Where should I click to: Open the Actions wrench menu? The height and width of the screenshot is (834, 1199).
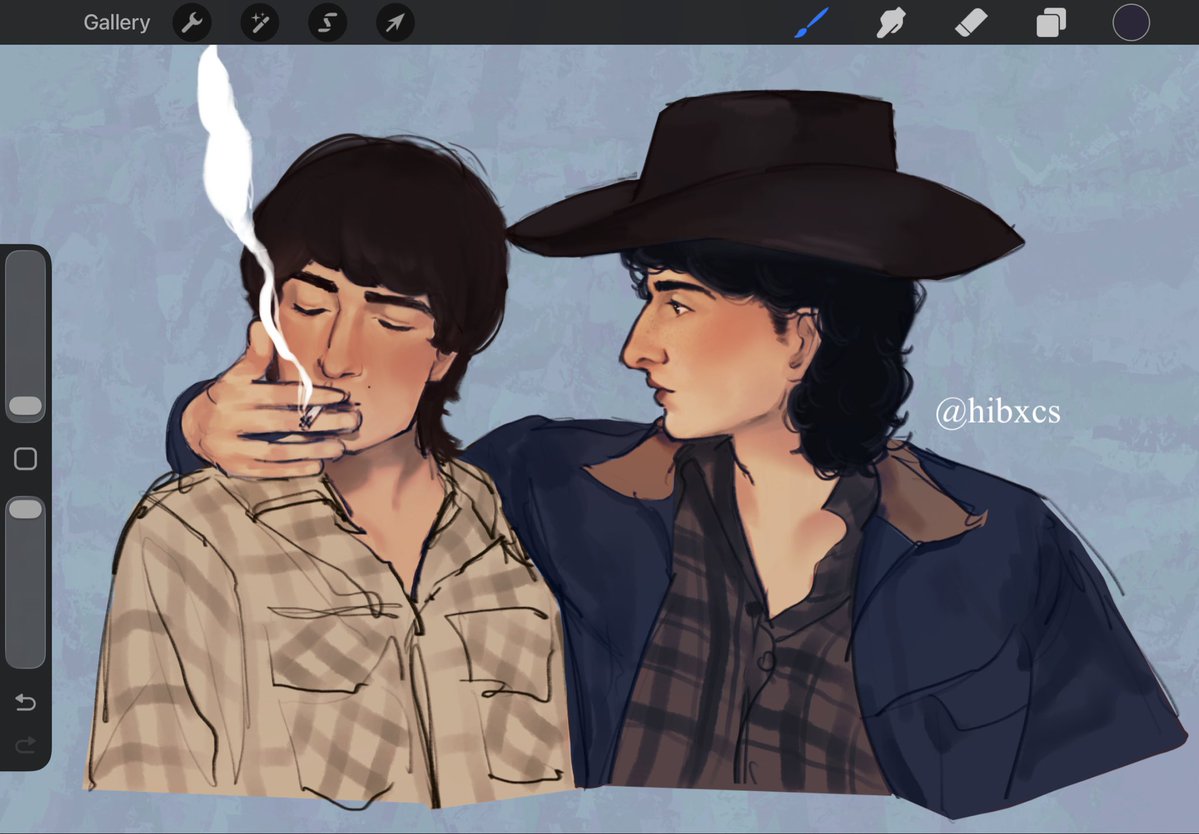[x=192, y=23]
